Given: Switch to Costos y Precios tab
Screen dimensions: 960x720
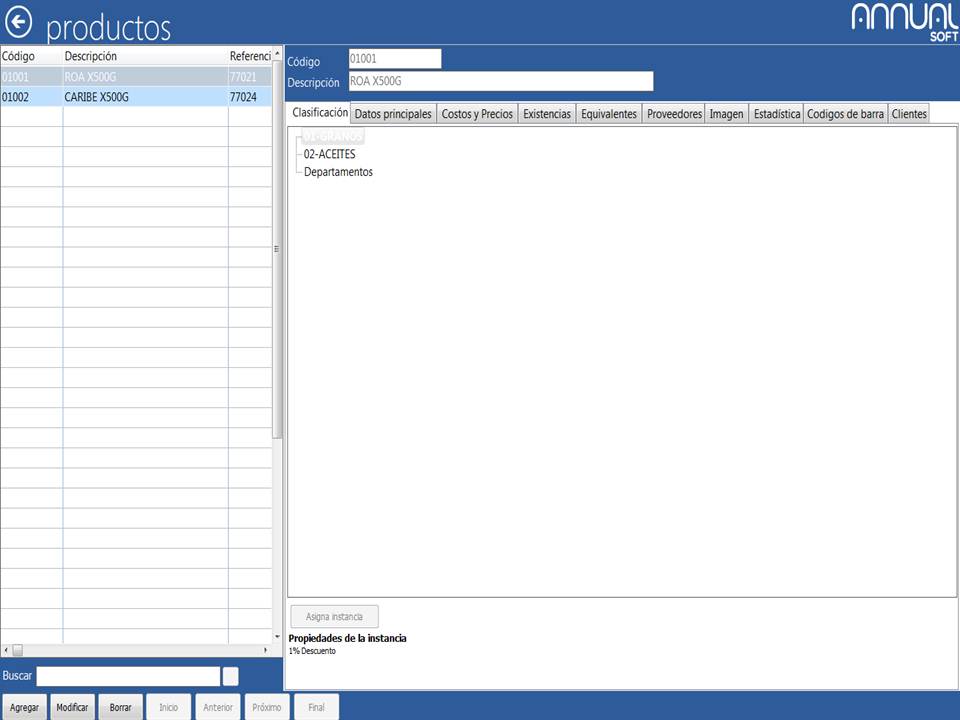Looking at the screenshot, I should click(477, 114).
